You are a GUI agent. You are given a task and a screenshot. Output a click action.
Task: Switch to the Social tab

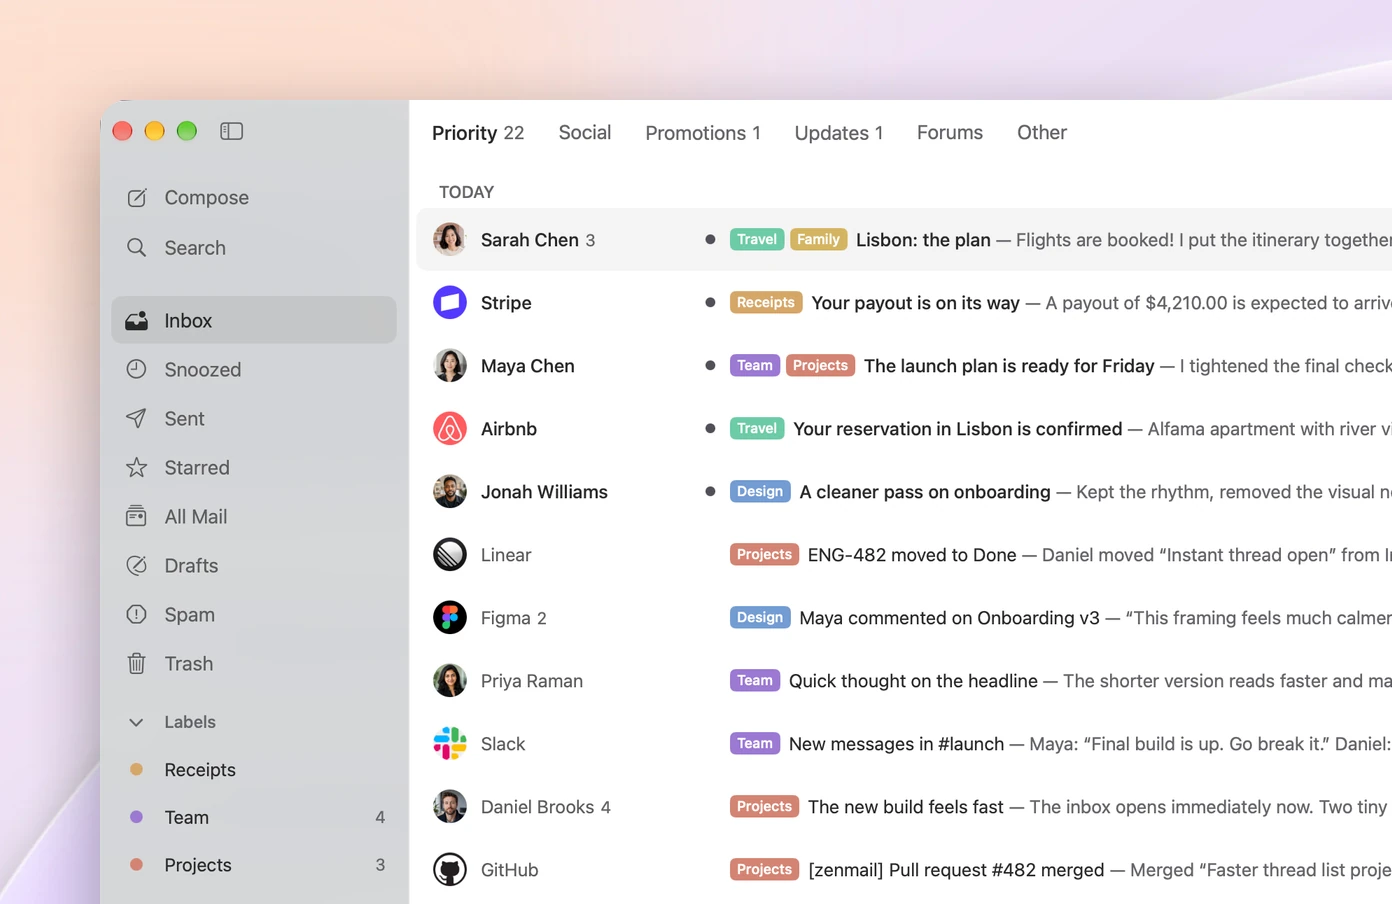(x=585, y=132)
